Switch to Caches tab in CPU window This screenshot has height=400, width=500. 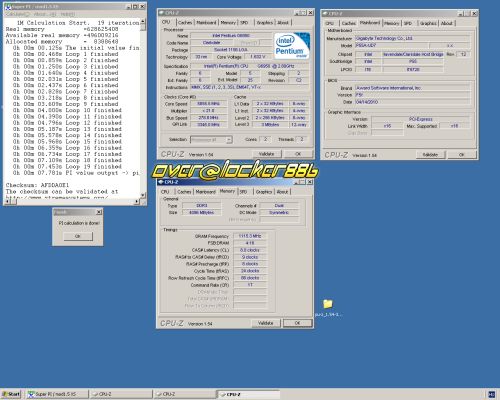point(185,22)
